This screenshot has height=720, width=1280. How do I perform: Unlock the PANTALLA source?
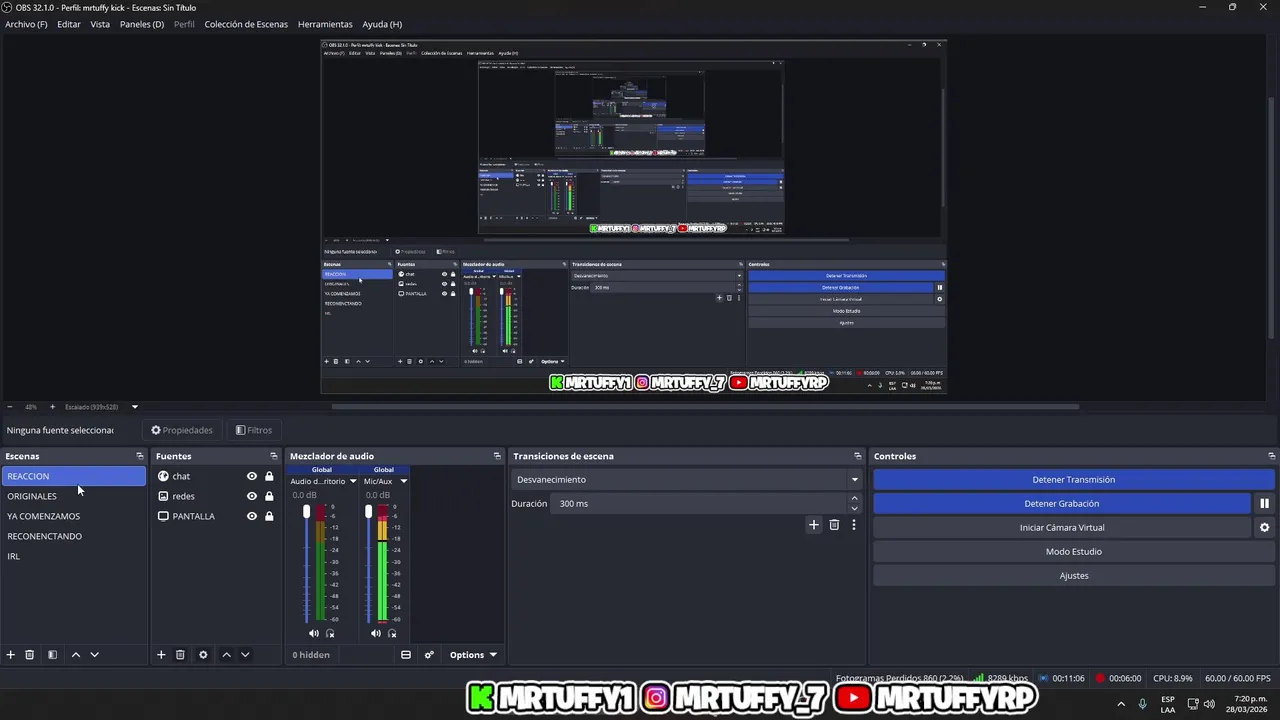tap(269, 516)
